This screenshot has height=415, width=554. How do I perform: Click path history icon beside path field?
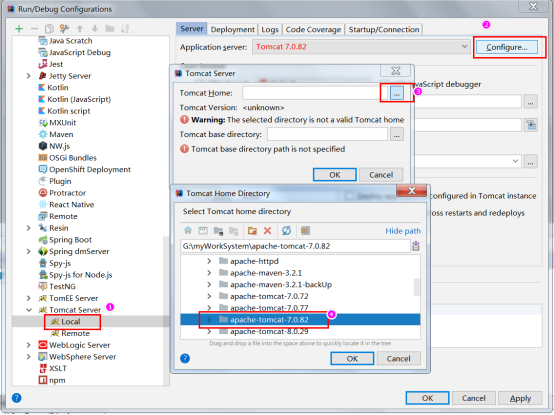(416, 246)
